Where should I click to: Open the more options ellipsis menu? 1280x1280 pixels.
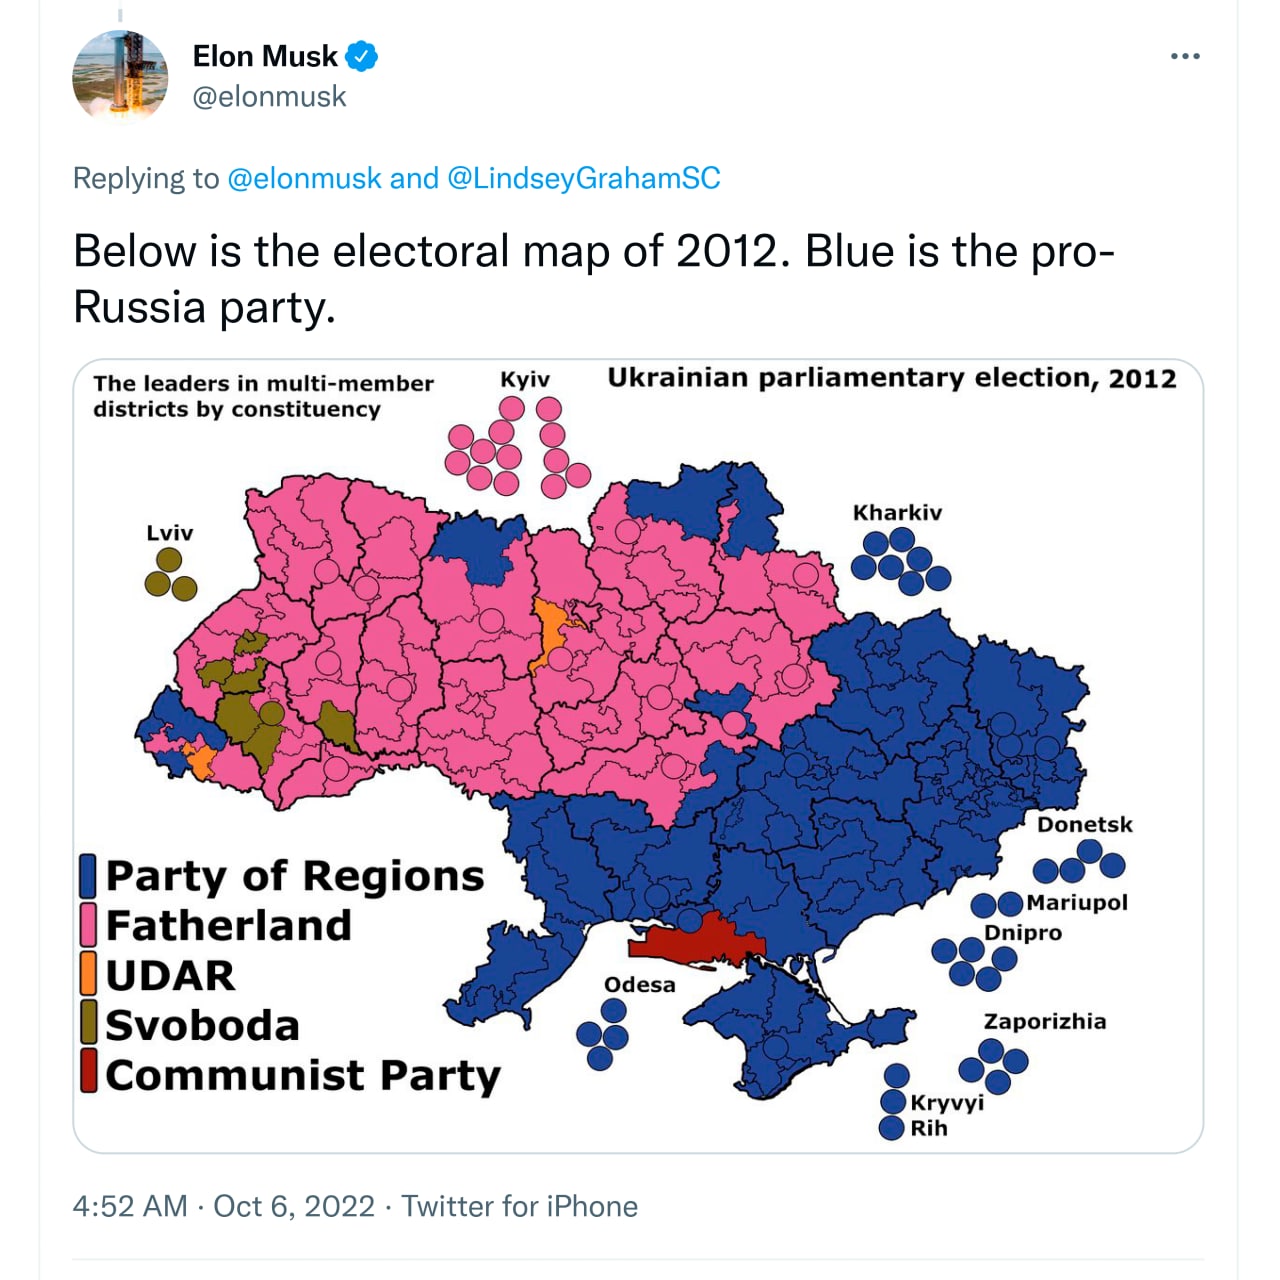[1185, 56]
